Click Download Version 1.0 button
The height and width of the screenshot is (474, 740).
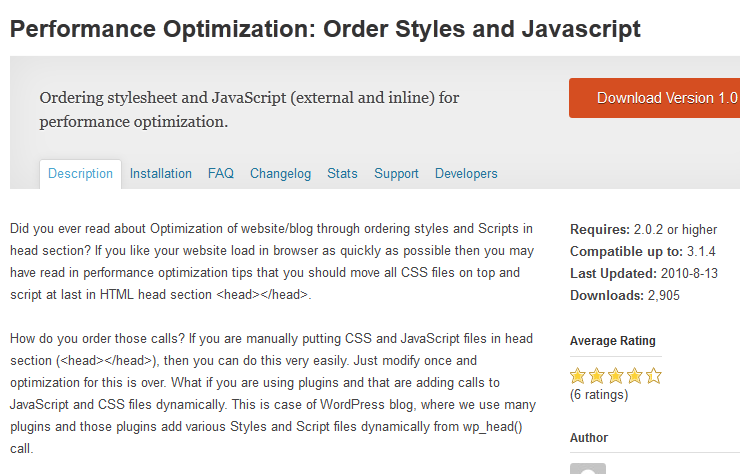655,98
